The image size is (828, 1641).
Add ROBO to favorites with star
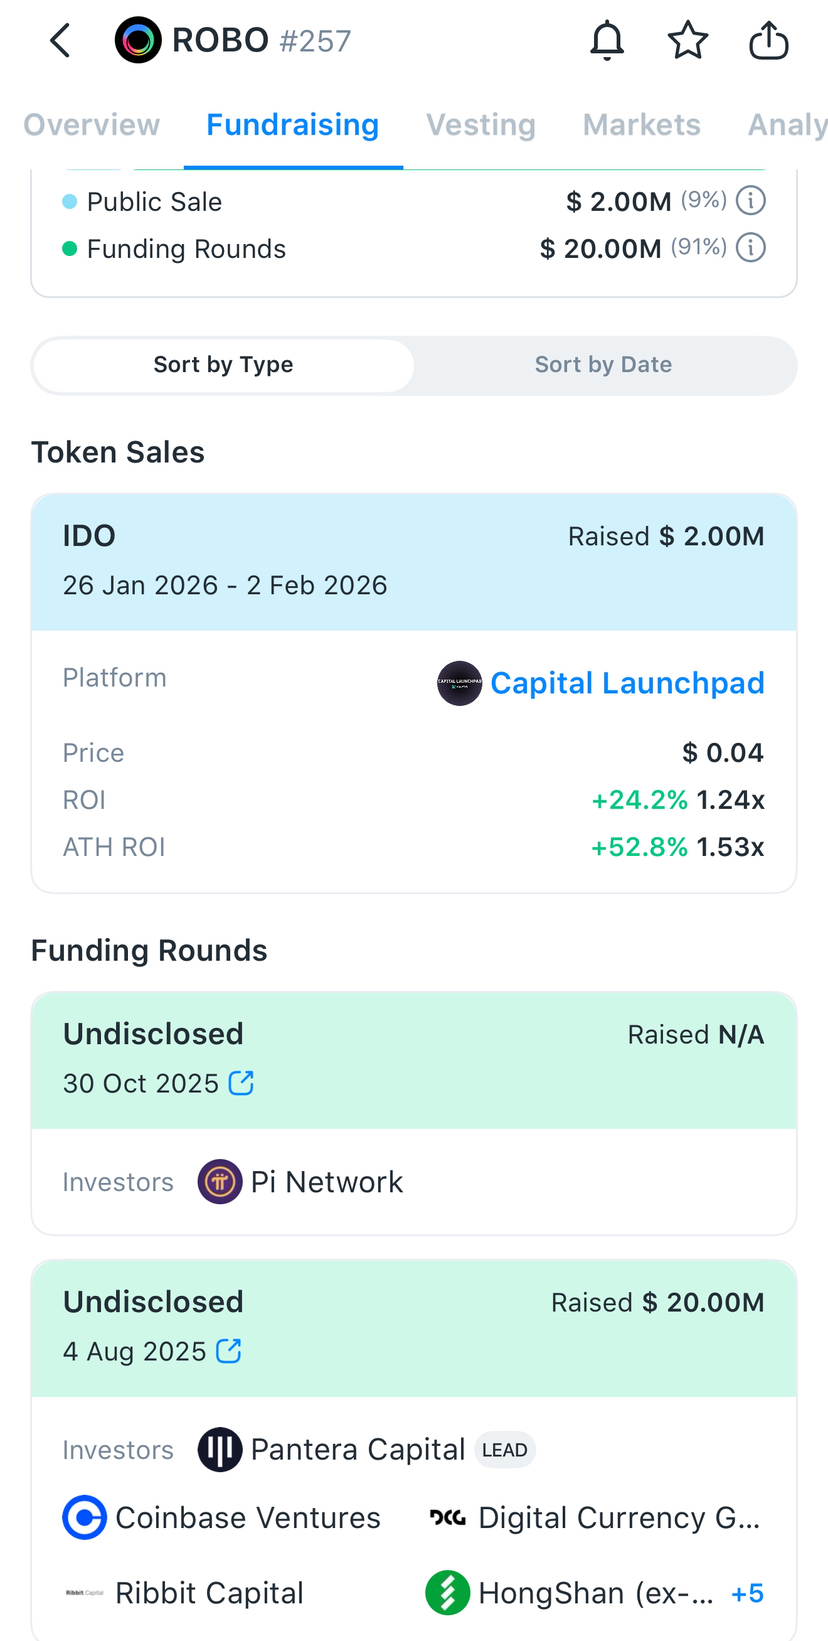[x=688, y=41]
